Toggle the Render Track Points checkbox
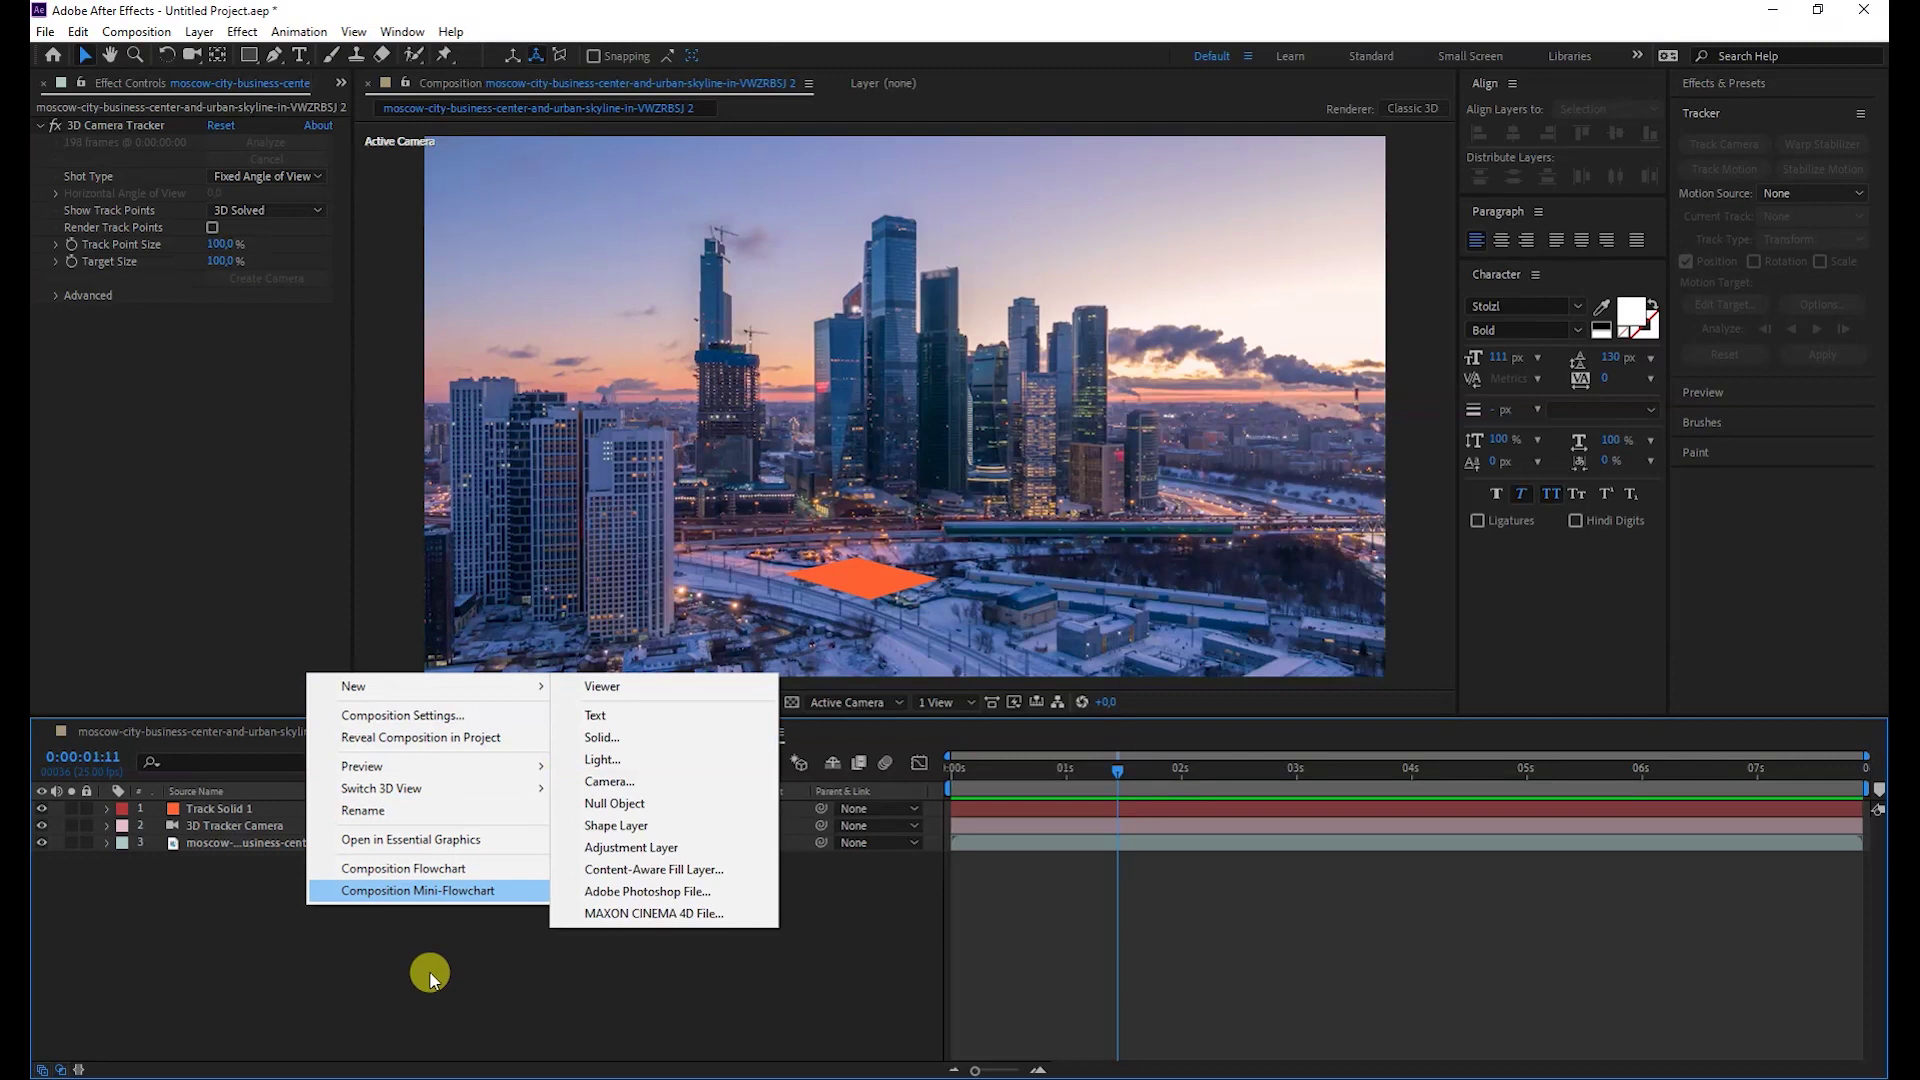Viewport: 1920px width, 1080px height. coord(212,228)
